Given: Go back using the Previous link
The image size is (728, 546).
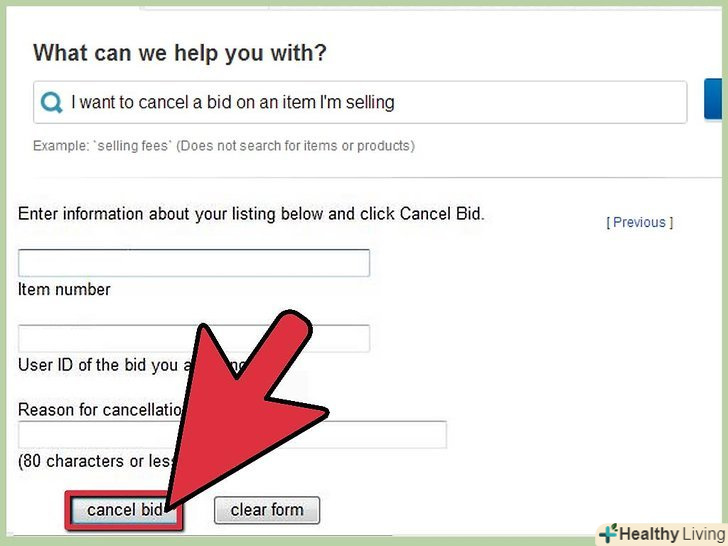Looking at the screenshot, I should click(x=640, y=222).
